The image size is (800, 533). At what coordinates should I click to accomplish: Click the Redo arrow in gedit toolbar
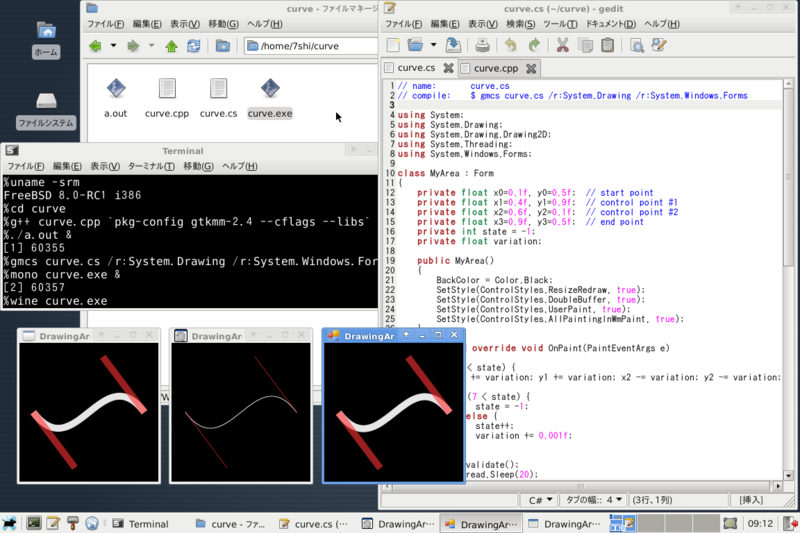(534, 45)
